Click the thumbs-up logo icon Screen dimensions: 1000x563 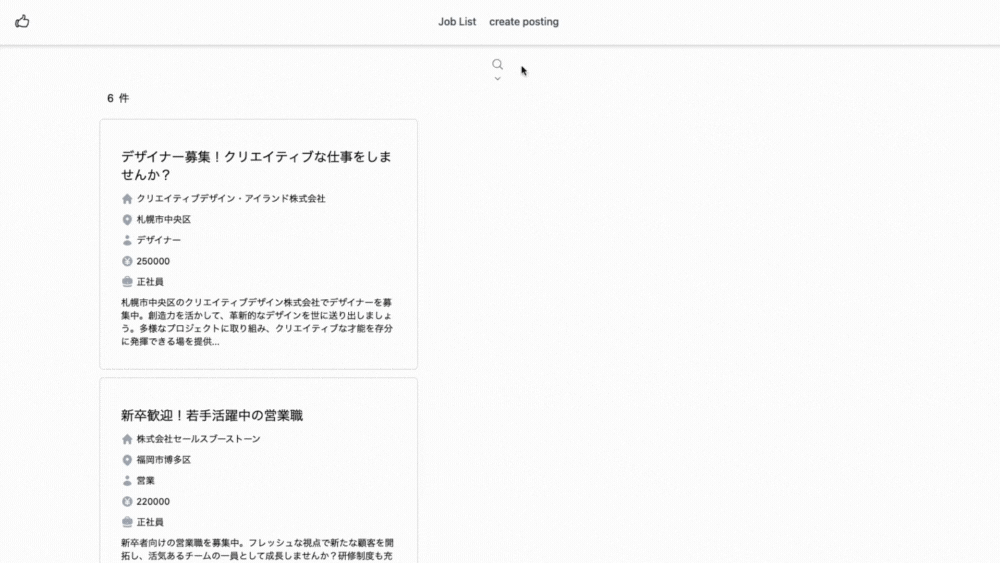pos(22,22)
